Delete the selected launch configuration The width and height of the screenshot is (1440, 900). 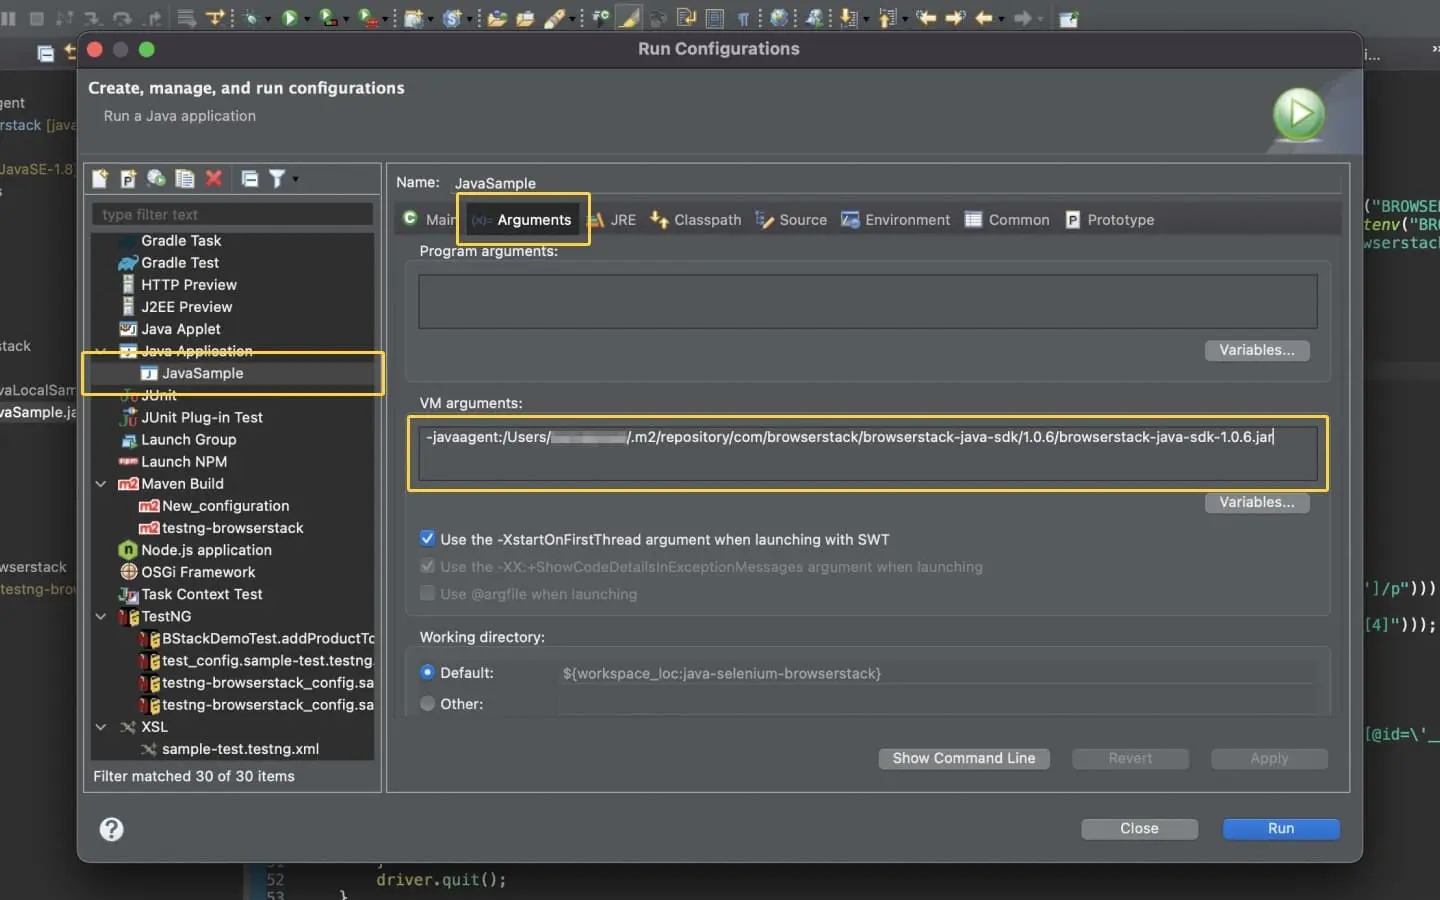click(214, 179)
